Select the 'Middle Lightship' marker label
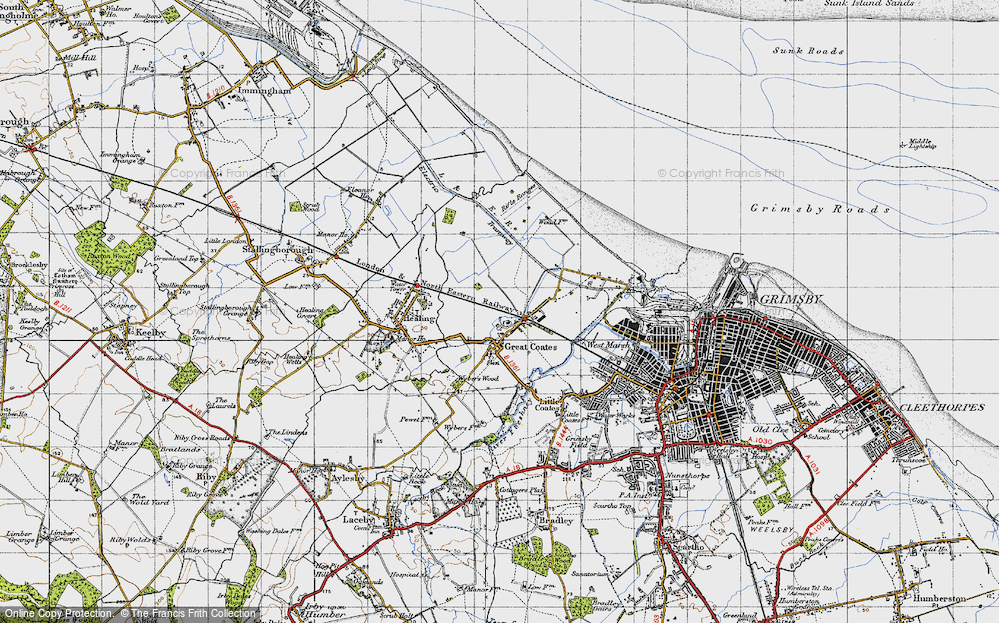The width and height of the screenshot is (999, 623). tap(920, 144)
